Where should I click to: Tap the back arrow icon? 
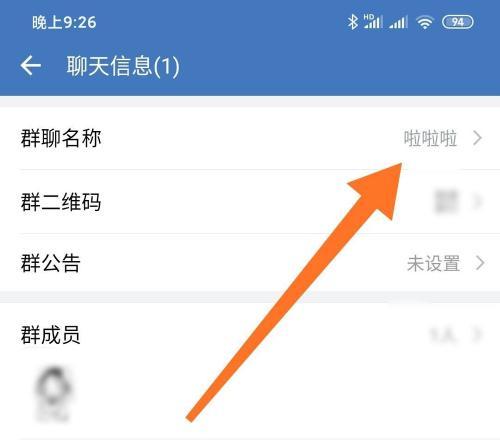coord(31,65)
